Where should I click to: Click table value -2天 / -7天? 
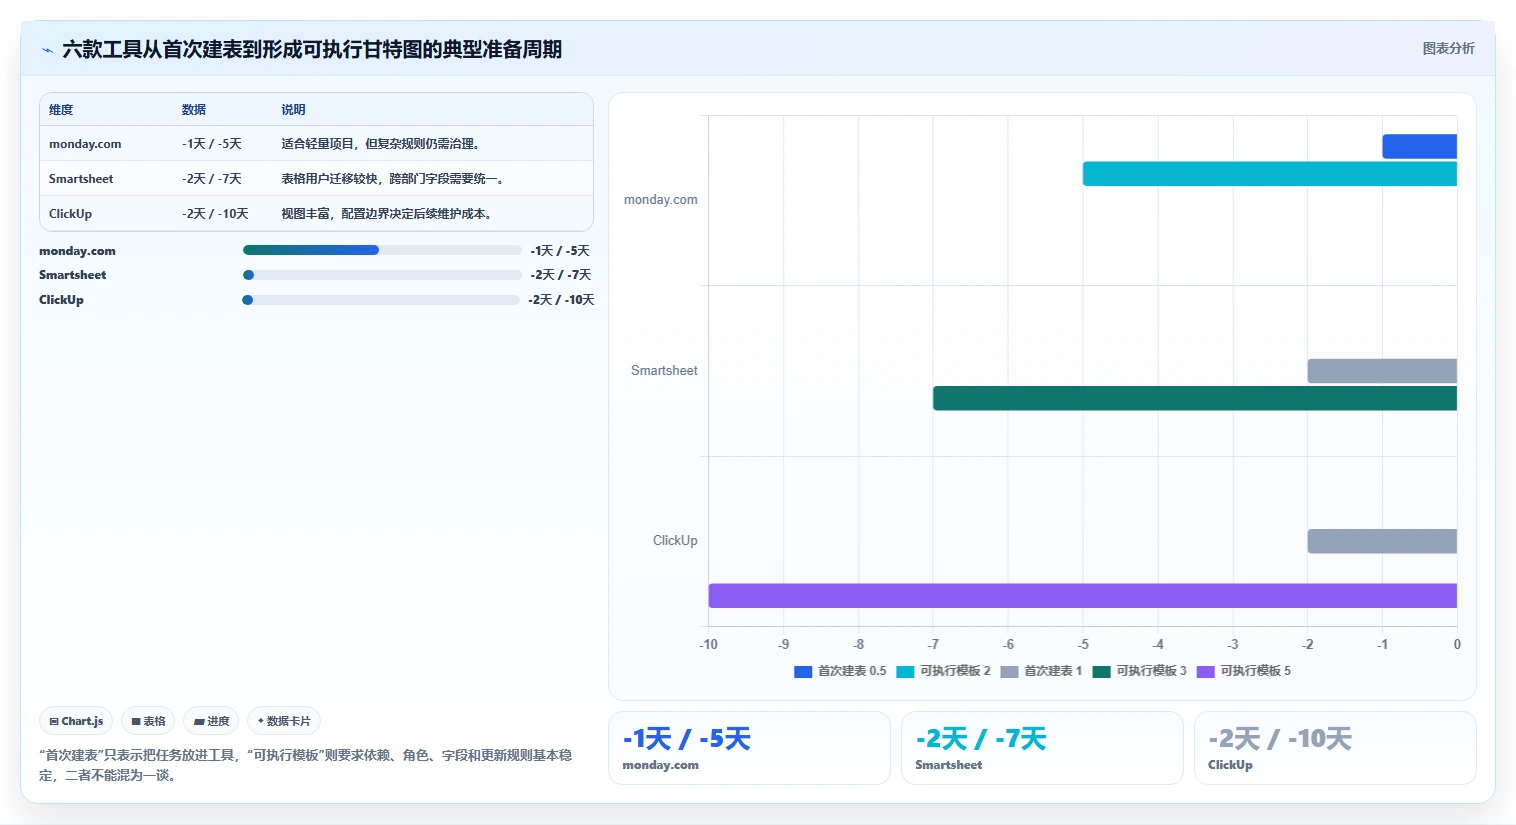(x=212, y=179)
